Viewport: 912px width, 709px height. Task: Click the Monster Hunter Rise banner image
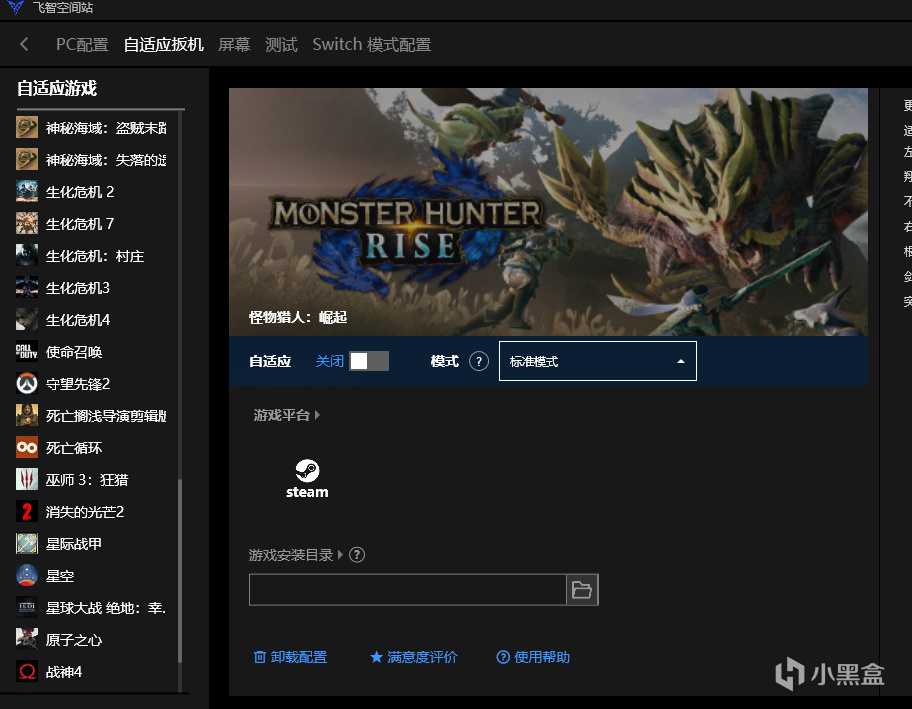pos(548,212)
